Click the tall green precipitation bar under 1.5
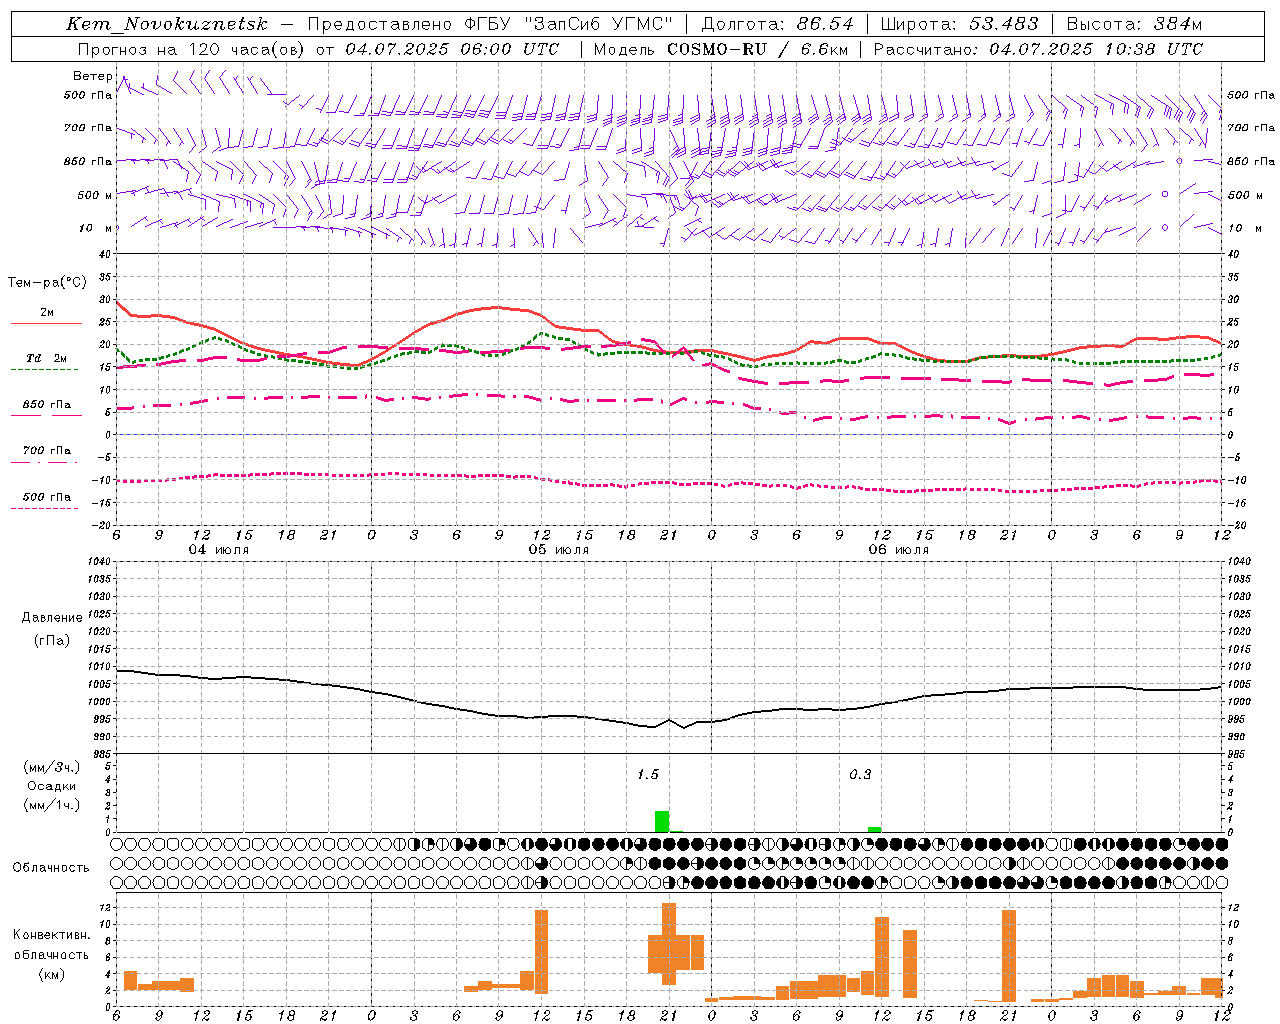 click(x=662, y=821)
